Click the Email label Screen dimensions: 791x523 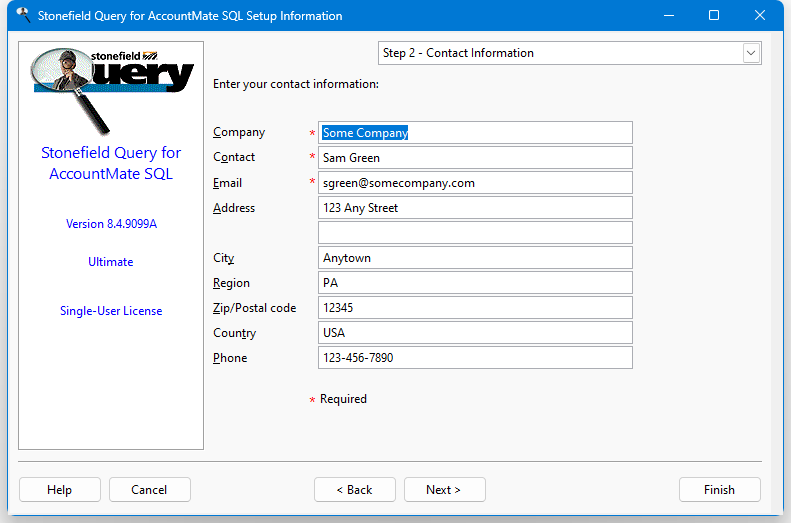(x=227, y=183)
